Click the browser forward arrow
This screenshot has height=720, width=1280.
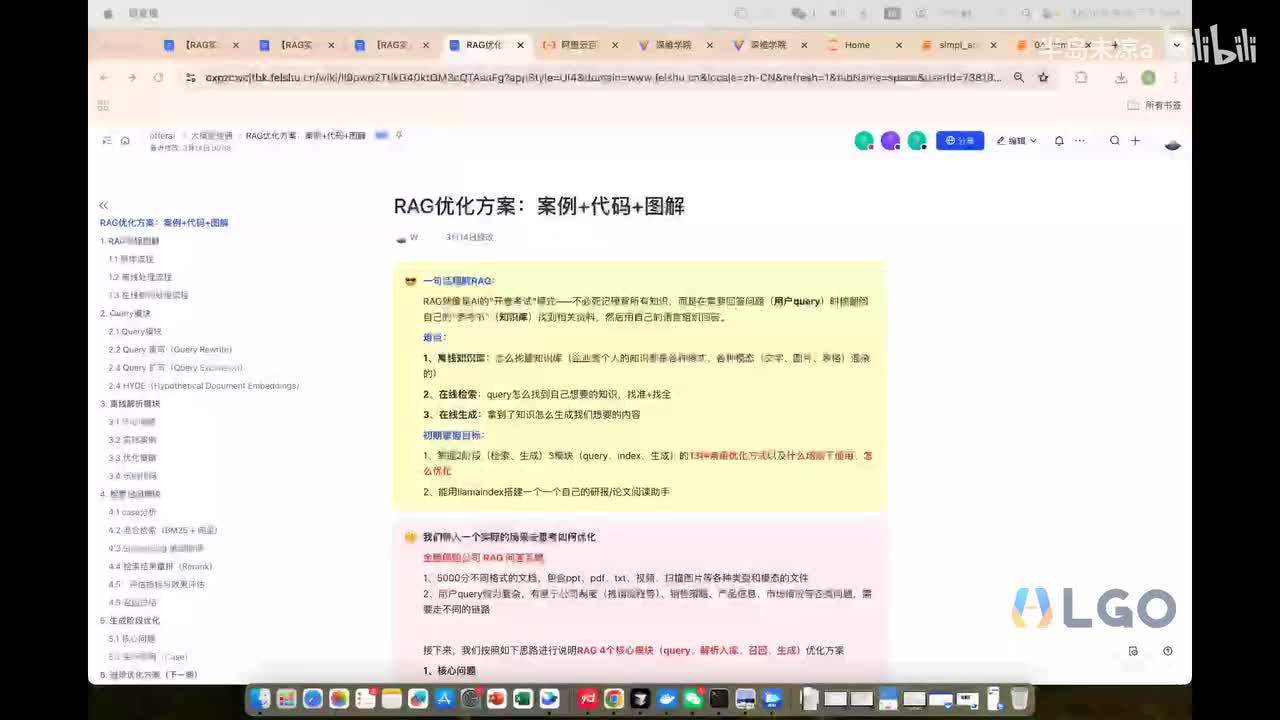131,77
